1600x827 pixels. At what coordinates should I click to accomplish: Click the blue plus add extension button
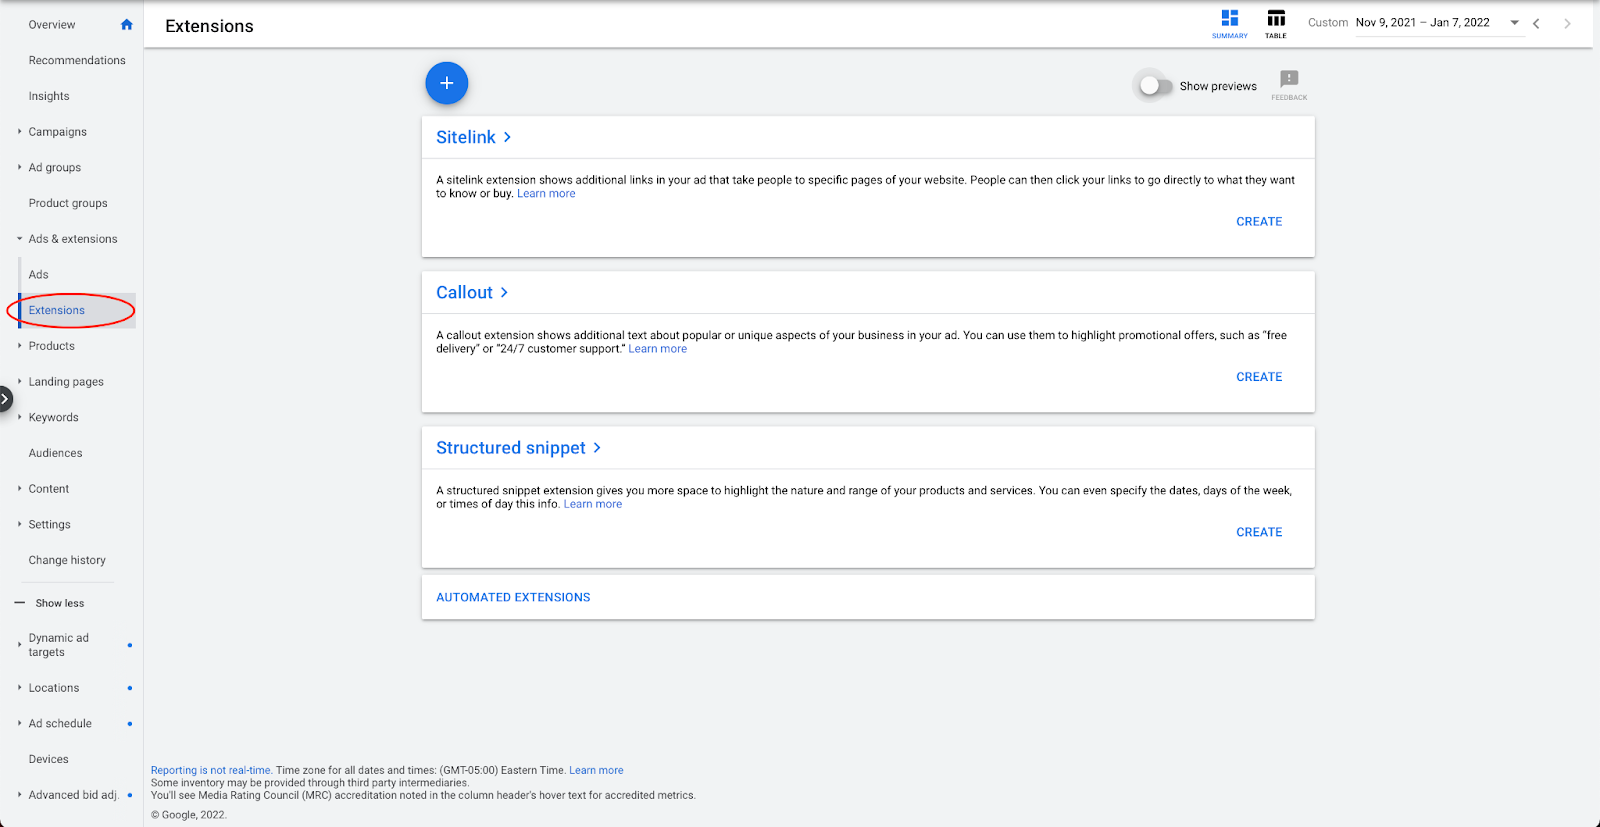point(447,83)
